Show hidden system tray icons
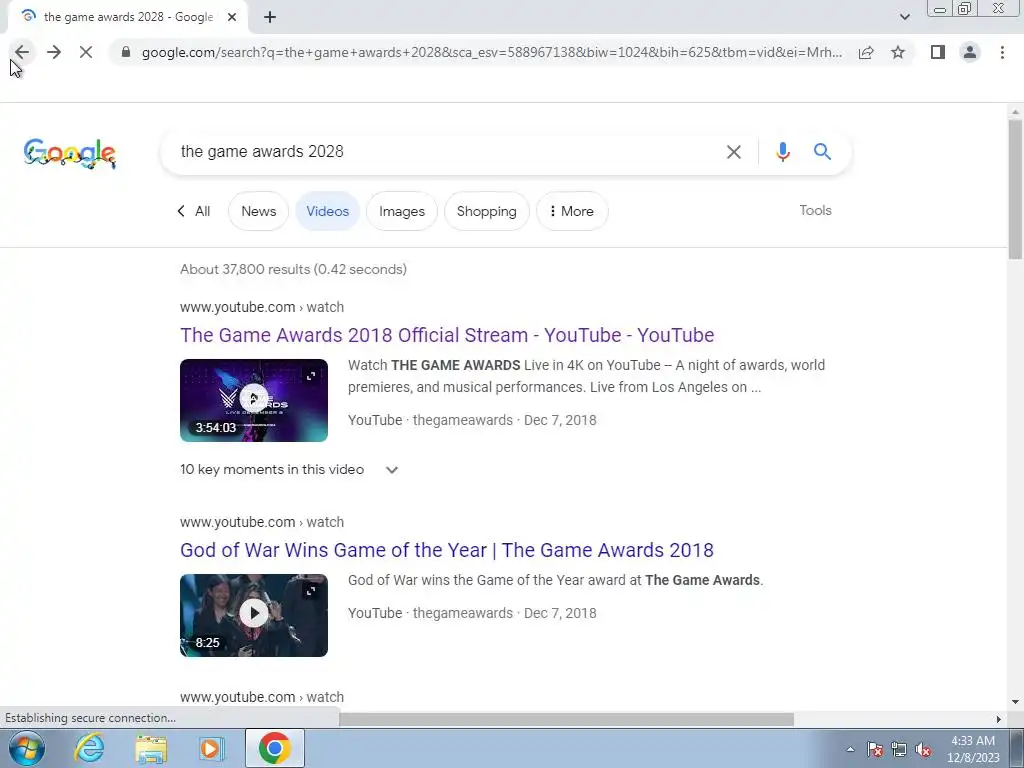 tap(850, 749)
